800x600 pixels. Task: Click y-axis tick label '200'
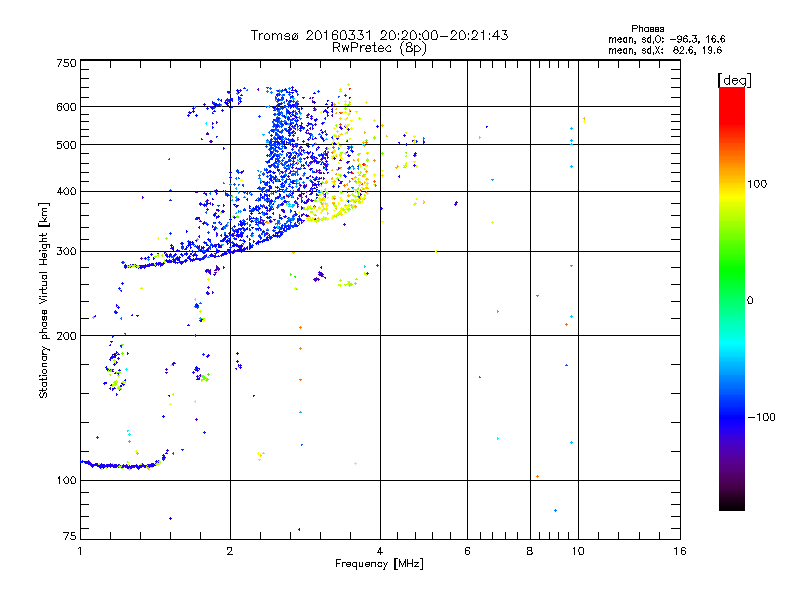coord(66,336)
